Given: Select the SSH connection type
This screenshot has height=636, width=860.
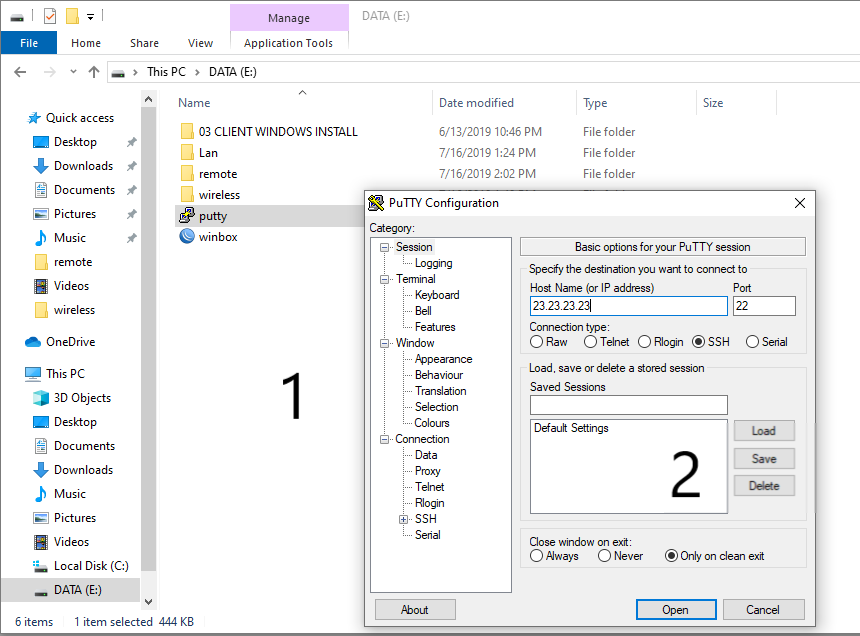Looking at the screenshot, I should point(698,342).
